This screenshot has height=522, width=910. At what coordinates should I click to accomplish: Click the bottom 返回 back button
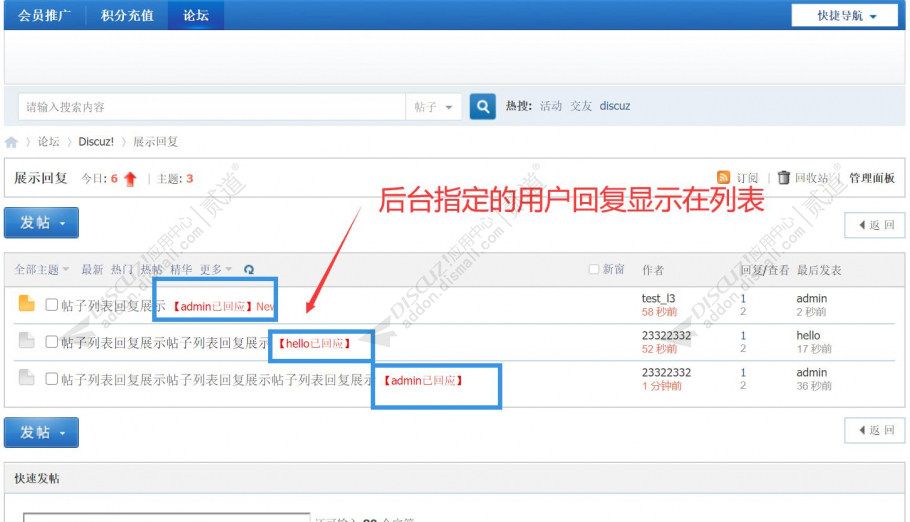tap(875, 431)
